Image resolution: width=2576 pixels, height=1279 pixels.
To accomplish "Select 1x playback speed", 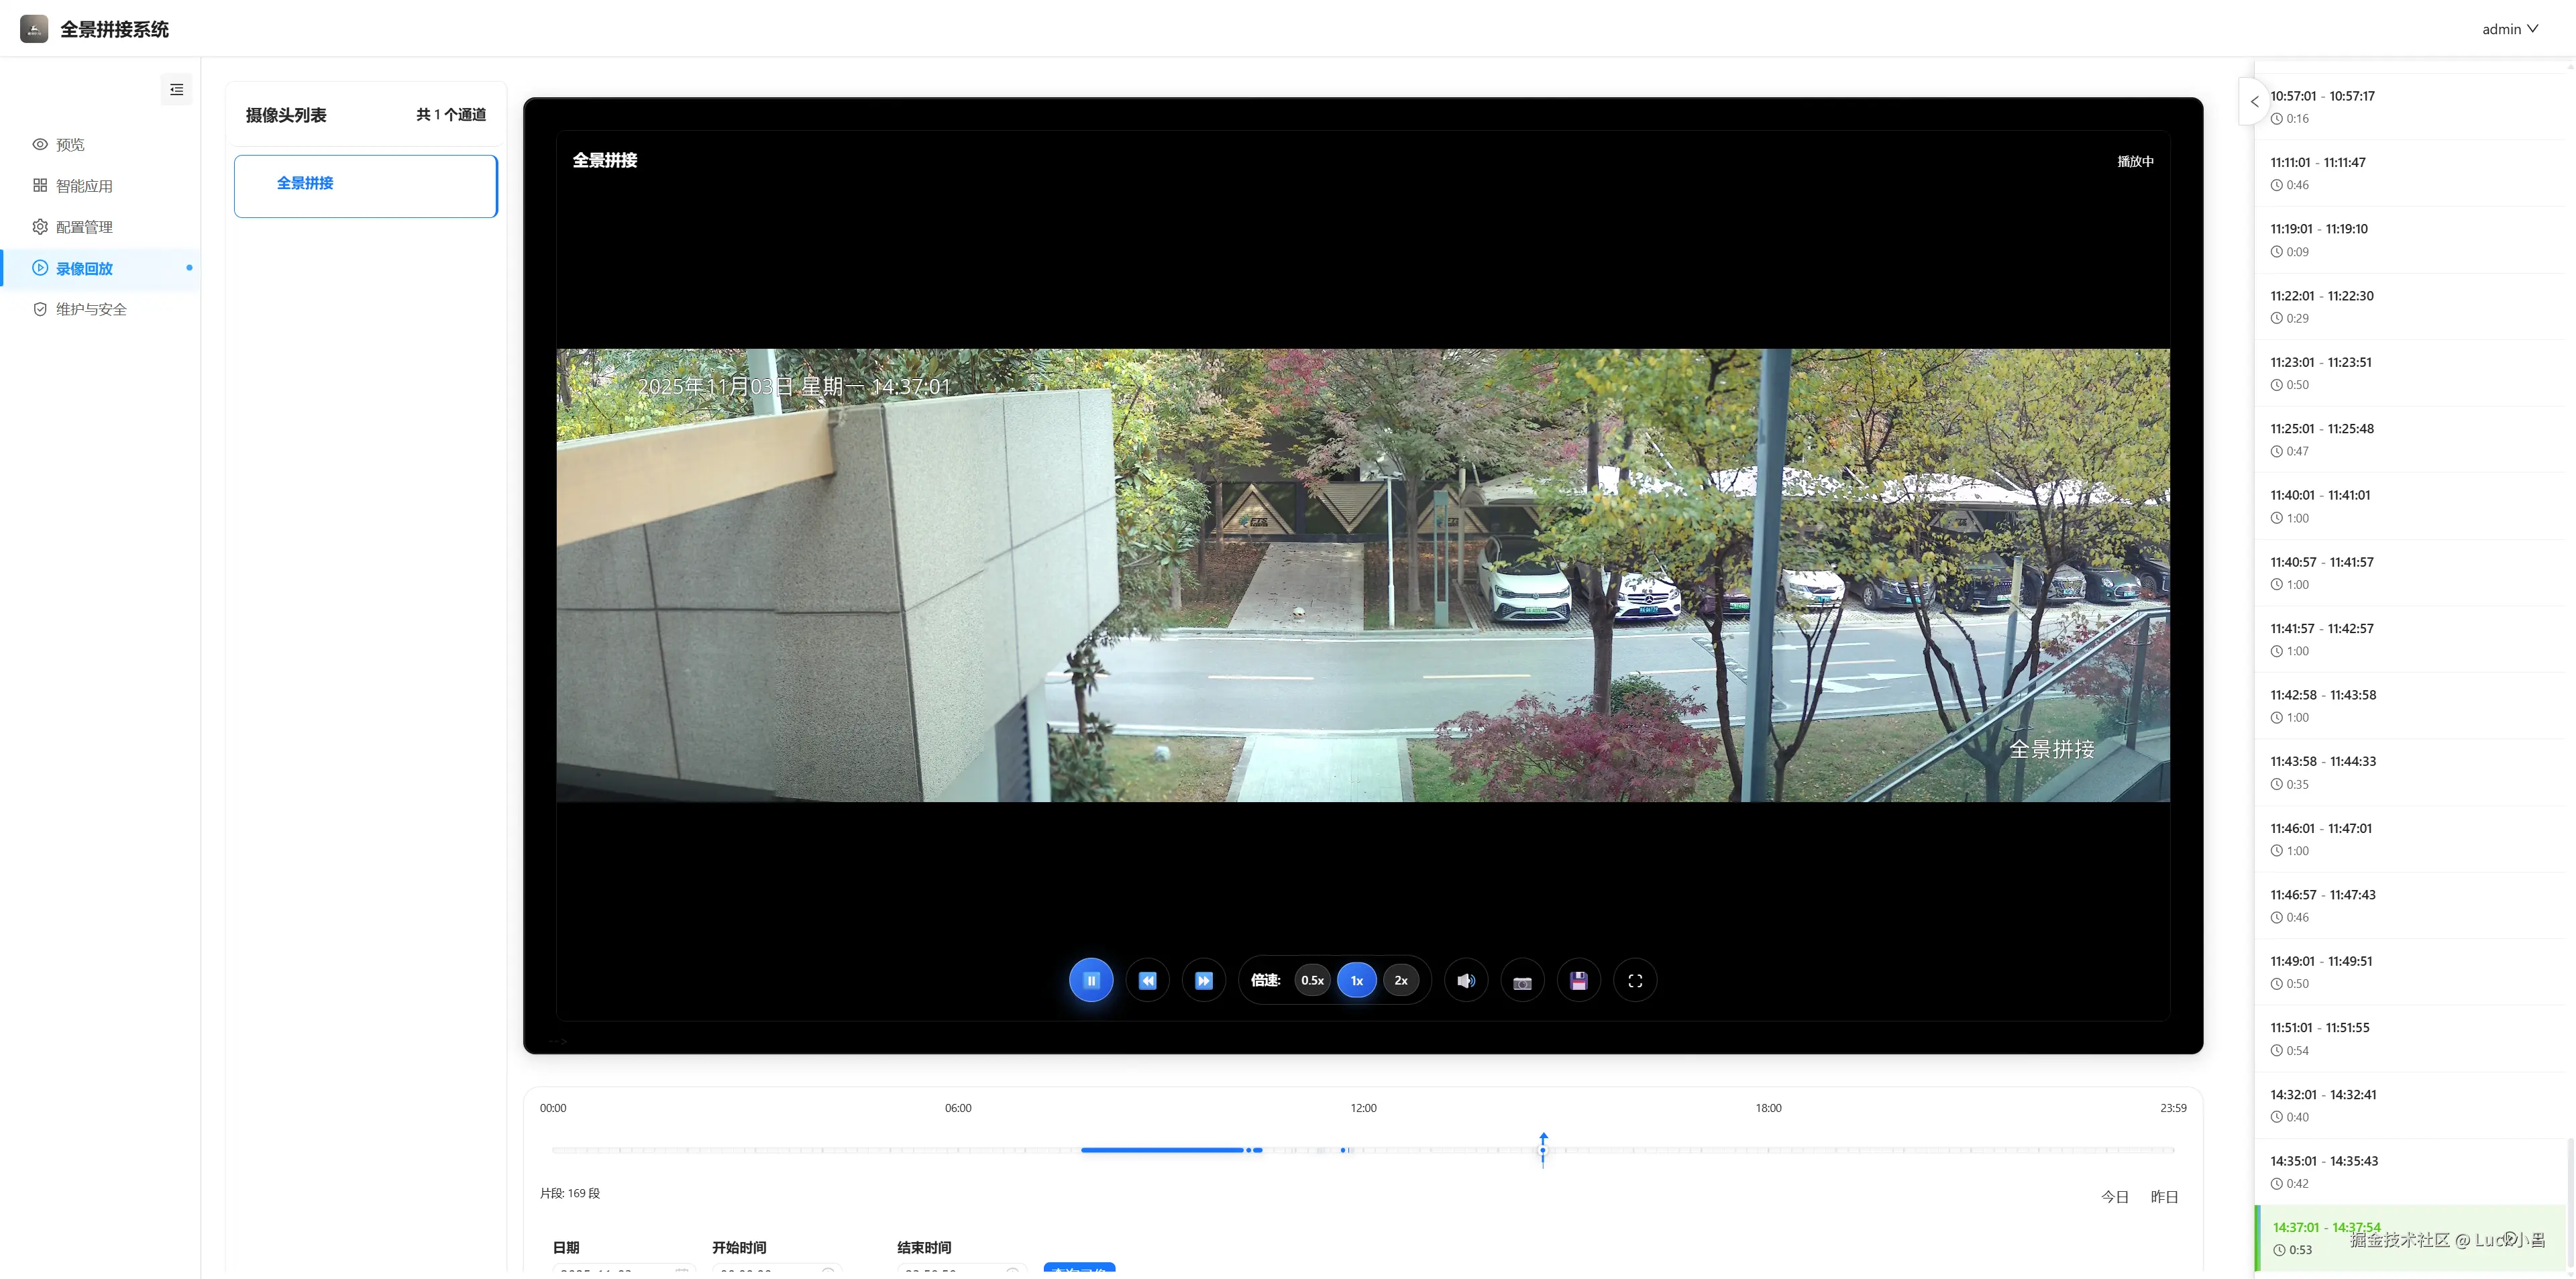I will tap(1357, 980).
